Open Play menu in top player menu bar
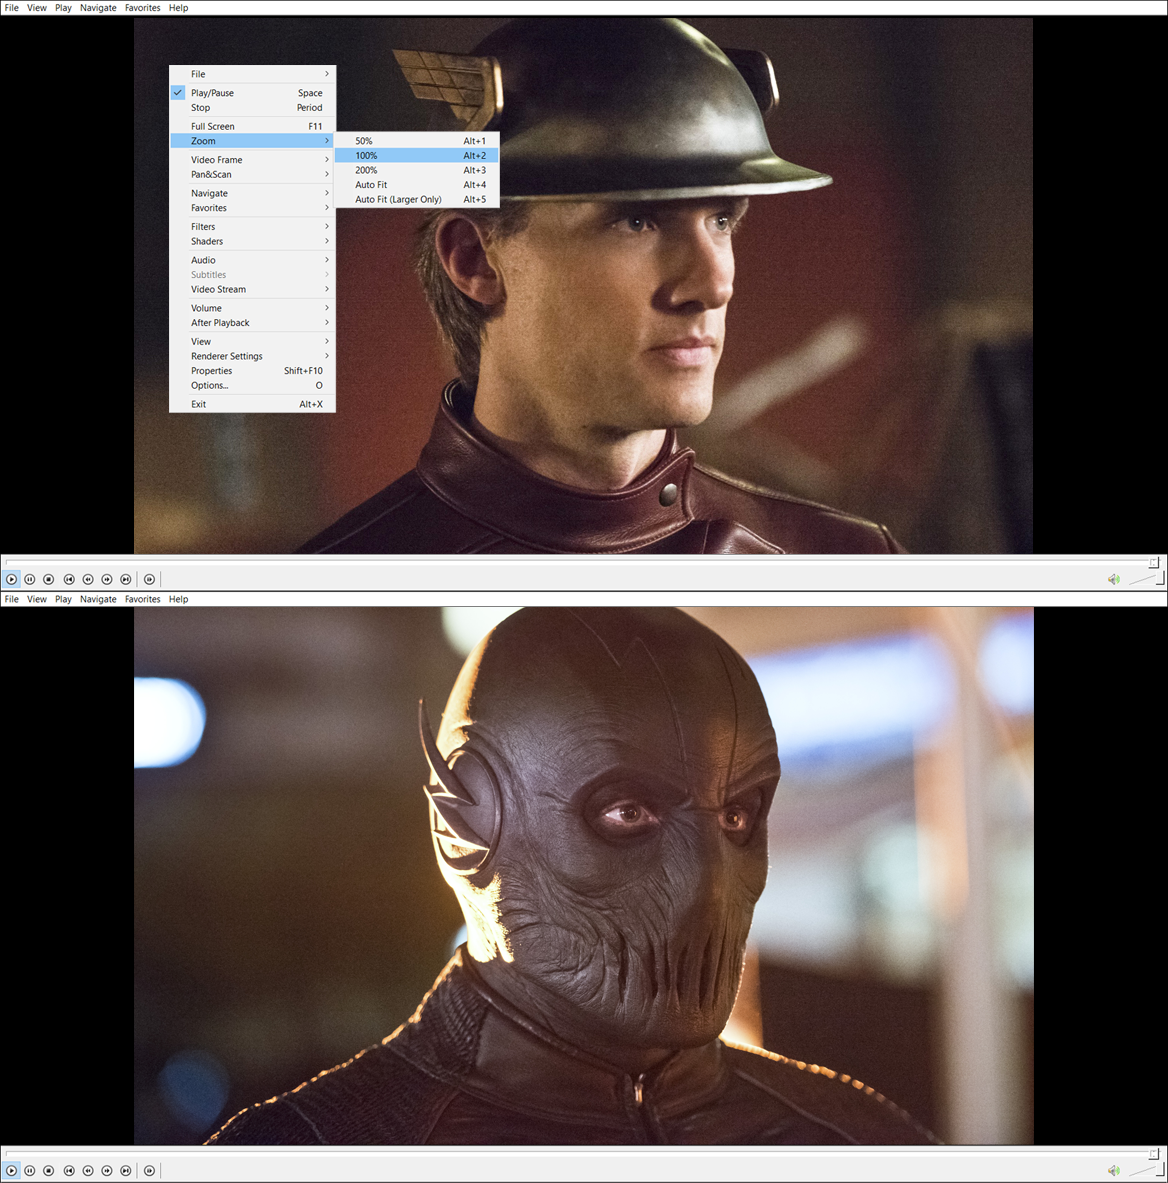1168x1183 pixels. coord(63,8)
